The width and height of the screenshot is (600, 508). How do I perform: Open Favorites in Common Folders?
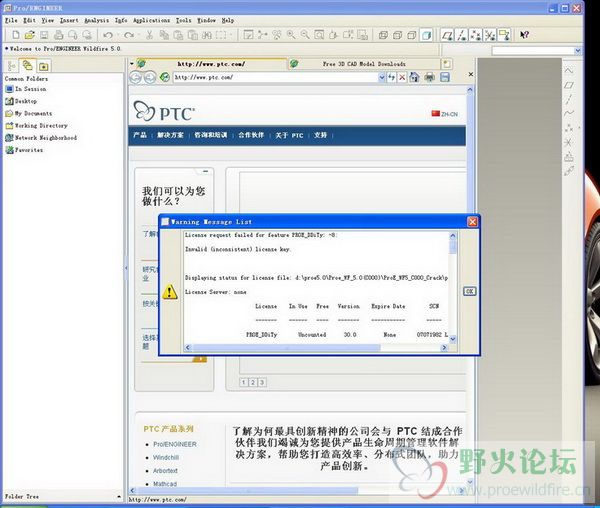point(24,150)
